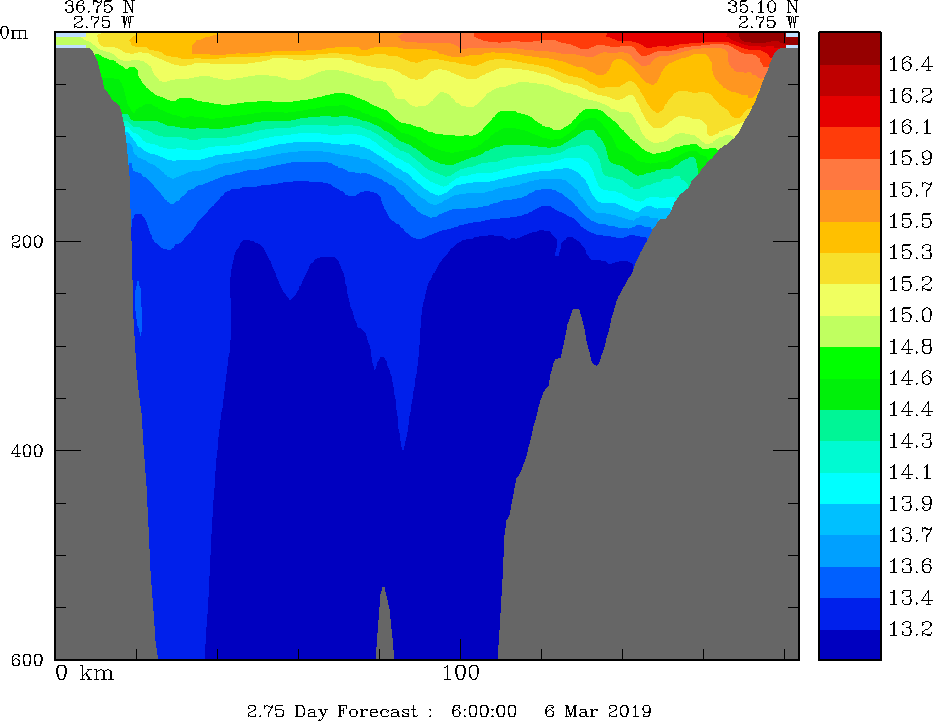Pick the orange-red swatch between 15.9 and 16.1
Image resolution: width=933 pixels, height=721 pixels.
850,143
